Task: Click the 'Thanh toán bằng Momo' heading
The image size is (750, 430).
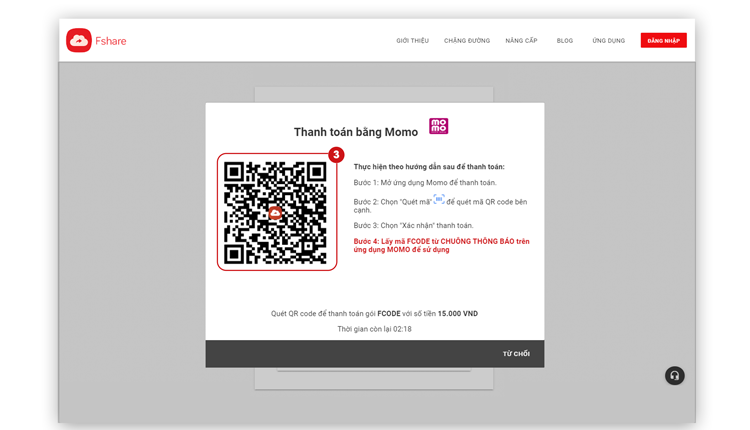Action: pyautogui.click(x=356, y=132)
